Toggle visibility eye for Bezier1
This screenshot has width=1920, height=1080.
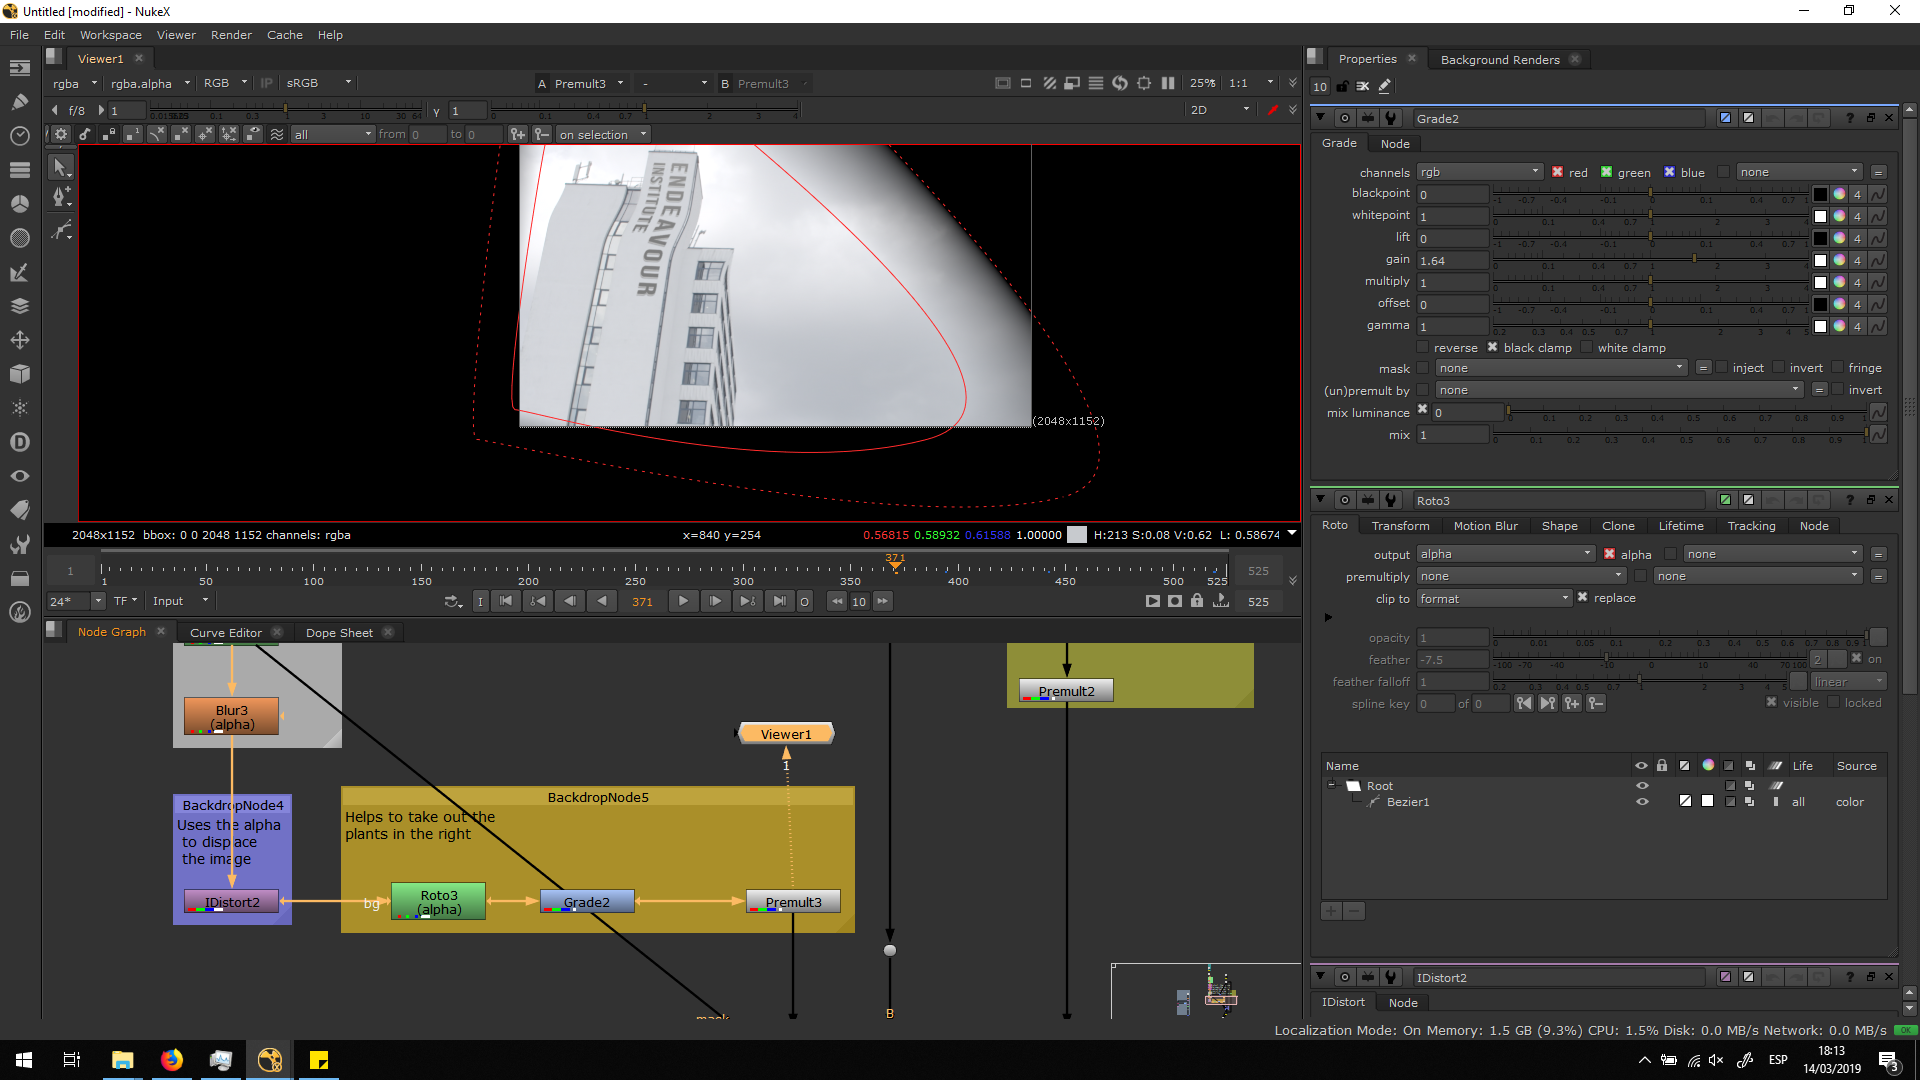click(1641, 802)
